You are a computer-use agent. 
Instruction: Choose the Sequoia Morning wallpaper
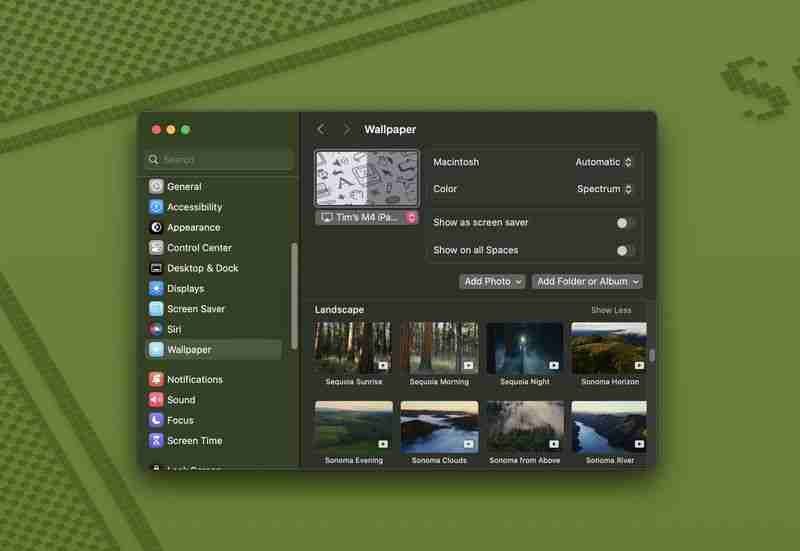439,348
